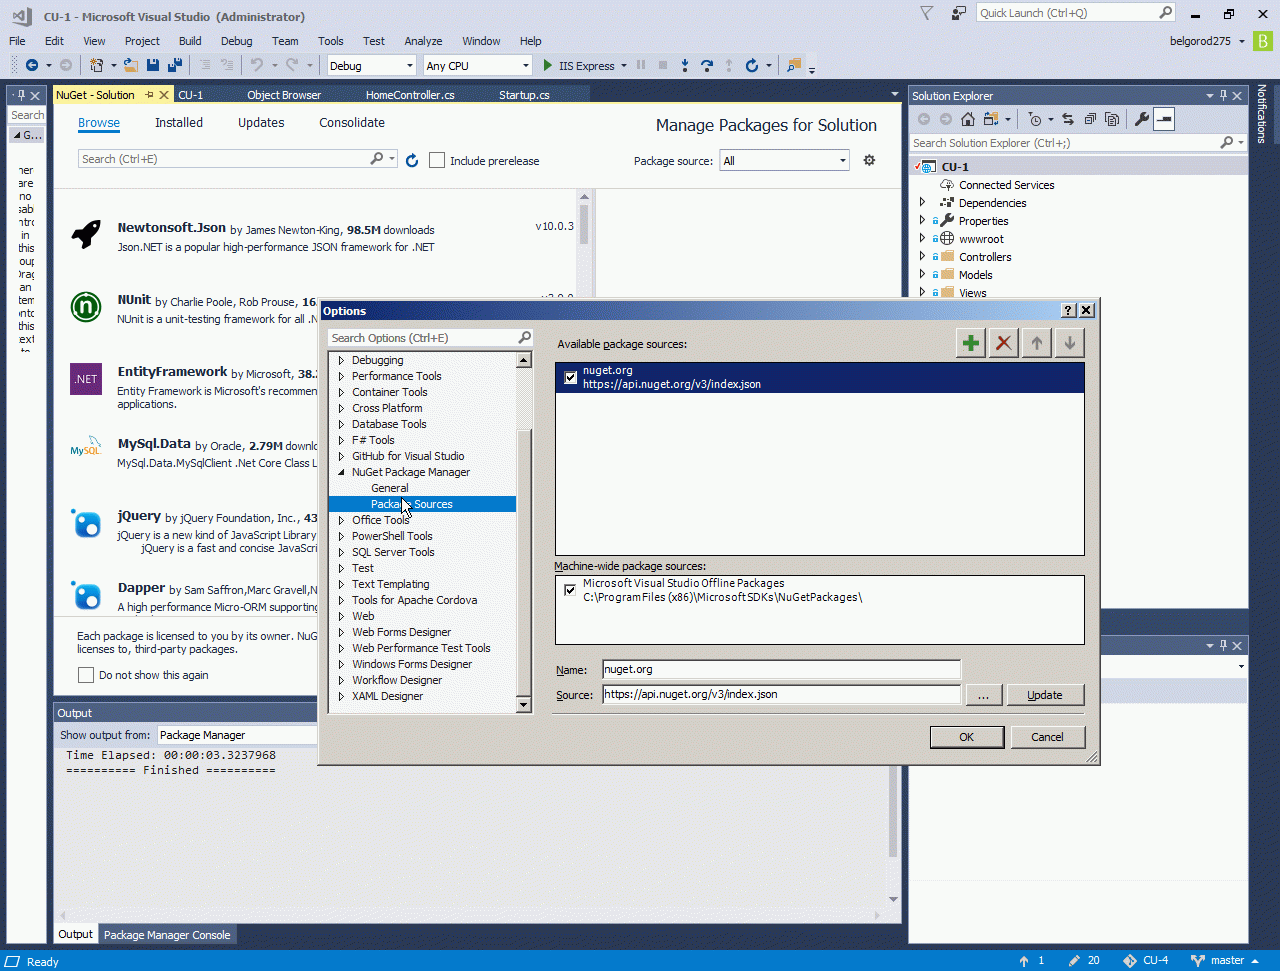
Task: Open the Build menu
Action: pos(190,41)
